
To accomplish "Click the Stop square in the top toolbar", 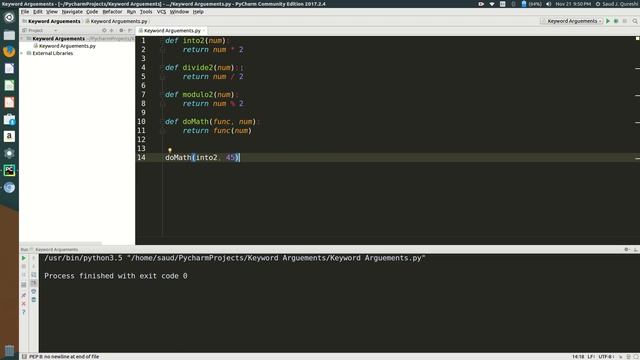I will click(x=625, y=21).
